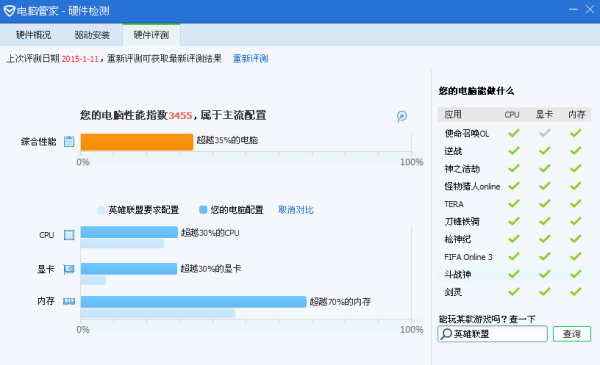Select the 神之浩劫 game name
The image size is (600, 365).
coord(462,169)
